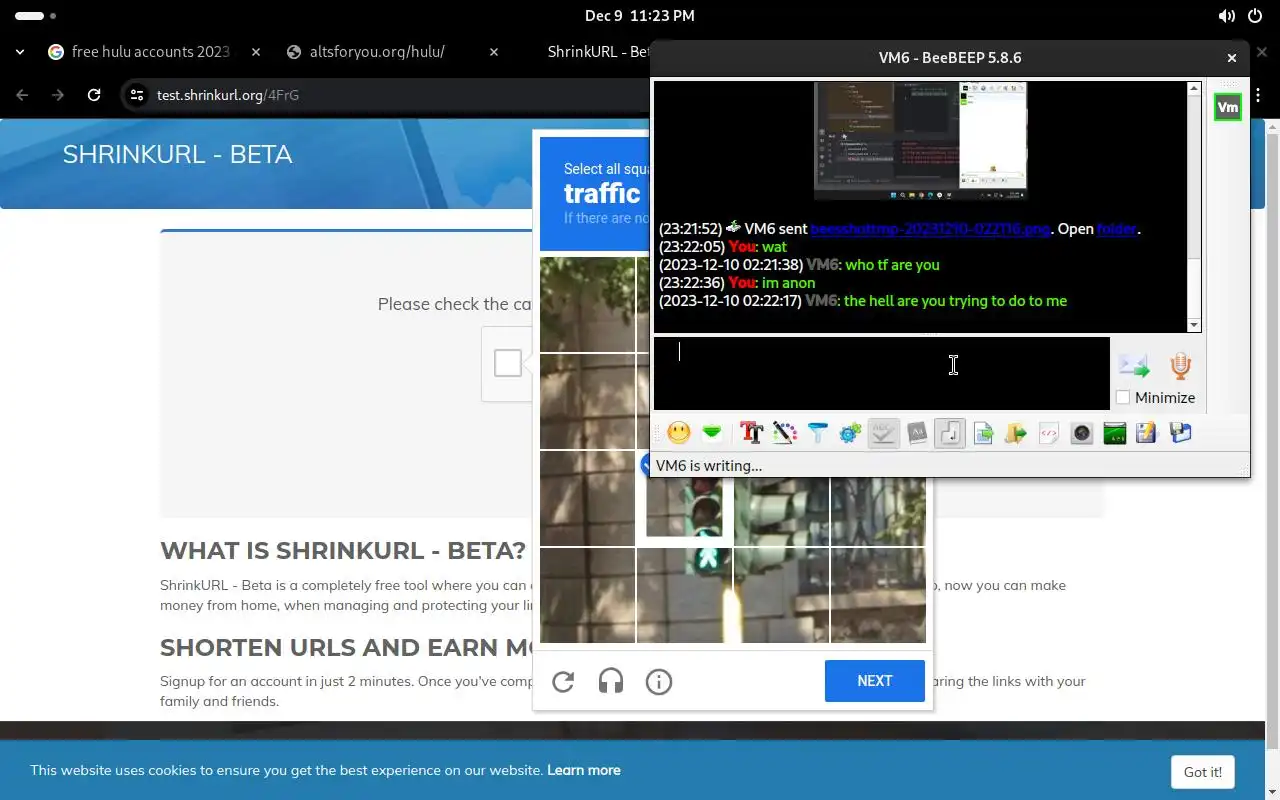Click the BeeBEEP chat scrollbar up arrow

[1194, 89]
